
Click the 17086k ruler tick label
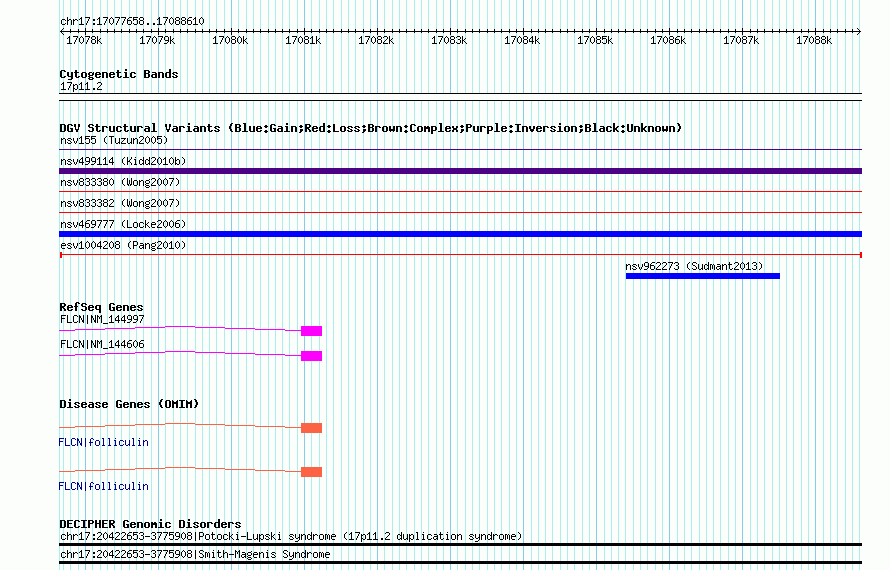(x=668, y=40)
